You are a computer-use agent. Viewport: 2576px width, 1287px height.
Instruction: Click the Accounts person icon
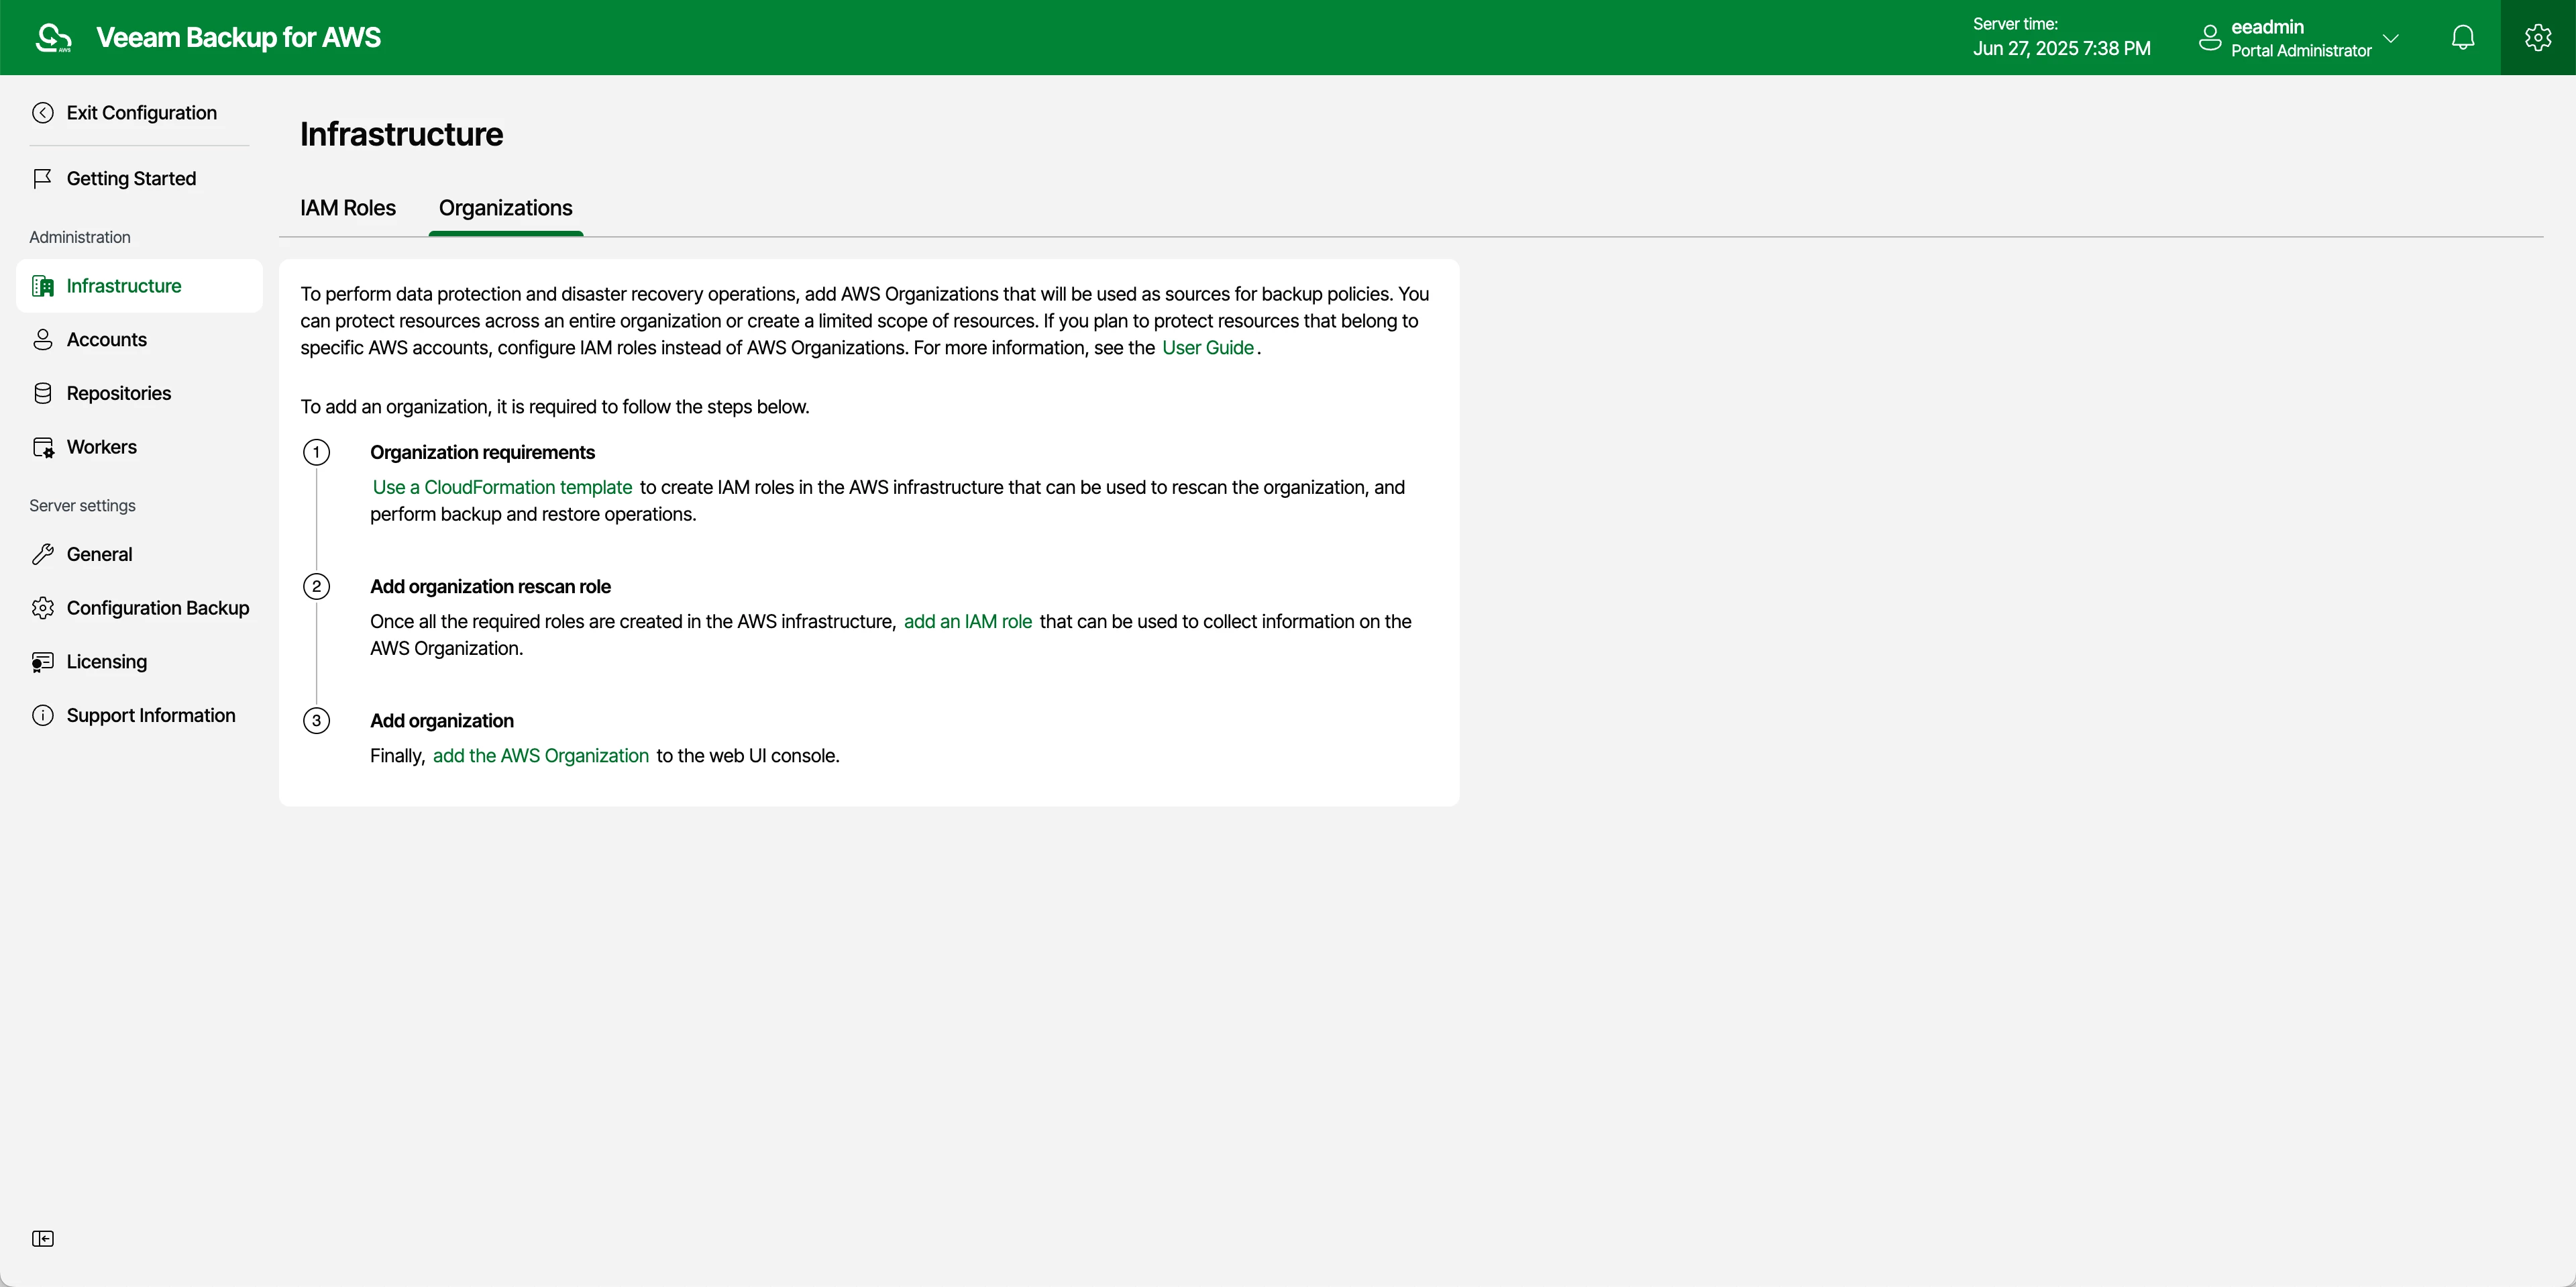pyautogui.click(x=42, y=339)
